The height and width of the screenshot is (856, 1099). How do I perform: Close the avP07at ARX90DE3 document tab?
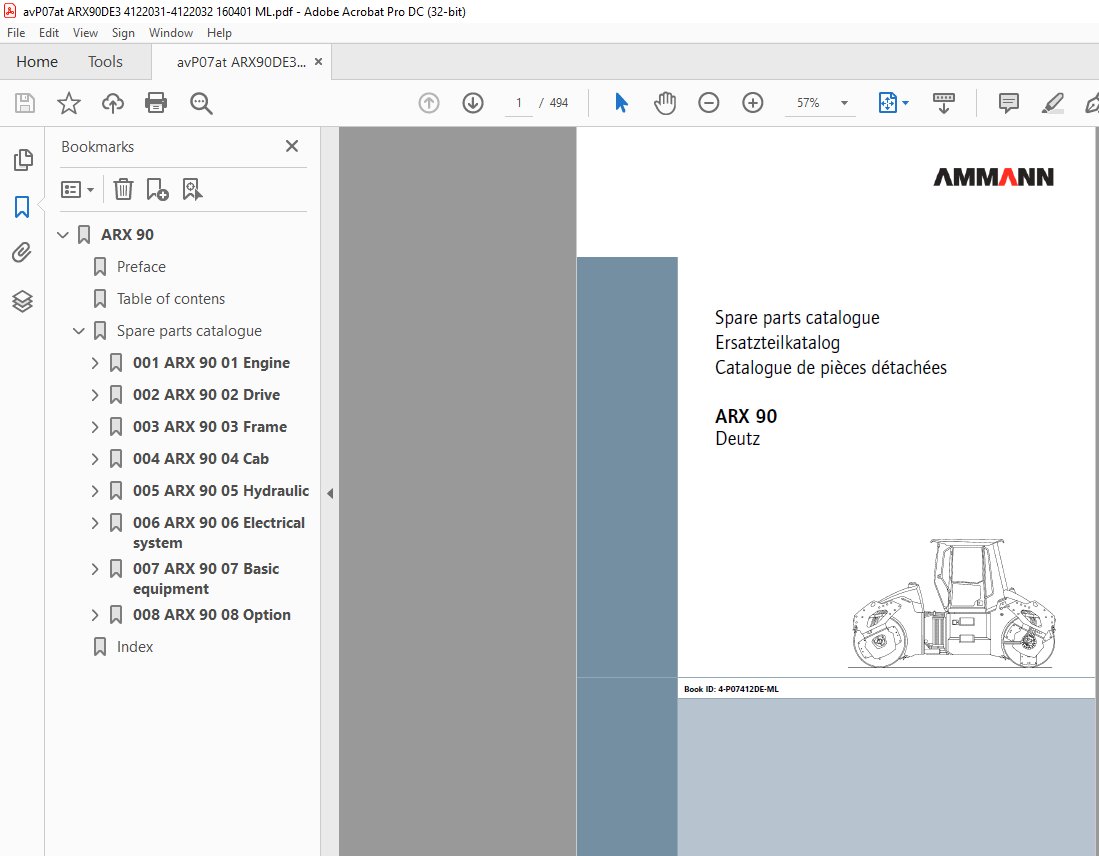[x=318, y=62]
